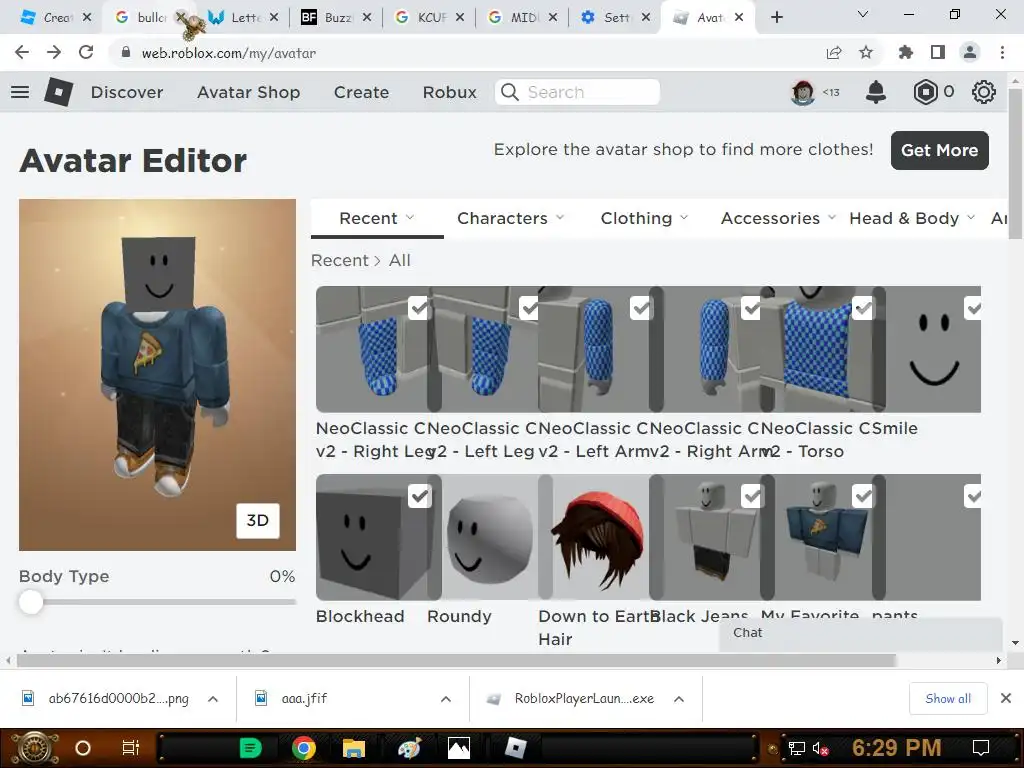Open options for ab67616d0000b2 png download

pyautogui.click(x=213, y=699)
